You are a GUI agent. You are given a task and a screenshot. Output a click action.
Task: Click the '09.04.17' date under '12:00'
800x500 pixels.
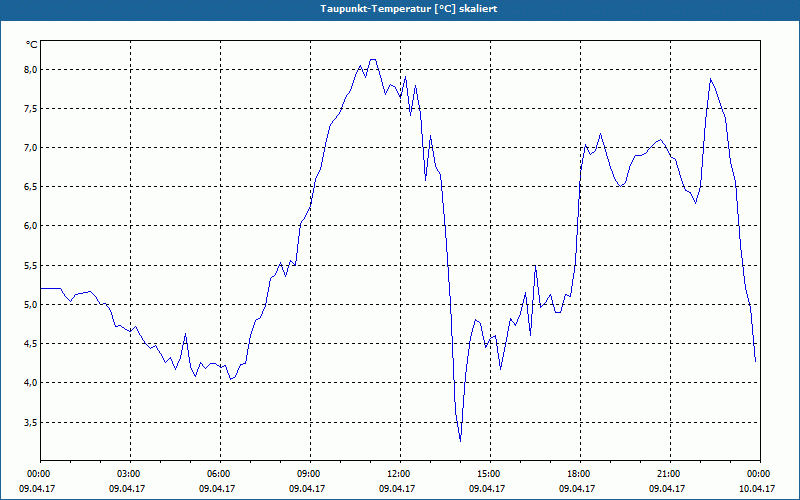(x=397, y=489)
